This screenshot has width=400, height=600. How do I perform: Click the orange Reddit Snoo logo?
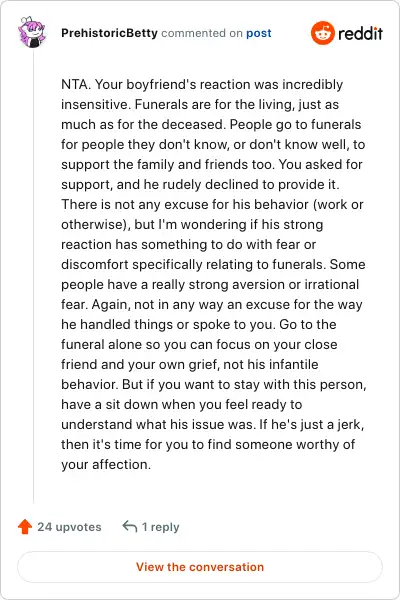point(322,33)
